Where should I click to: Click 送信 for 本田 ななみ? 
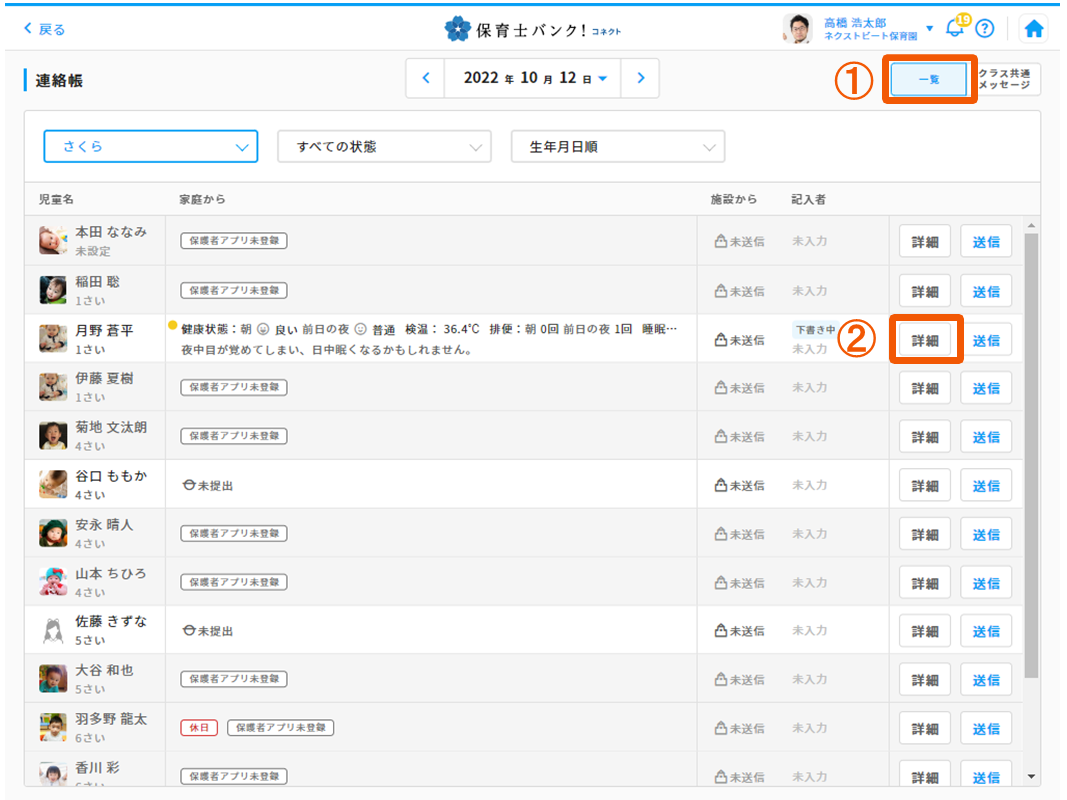pos(986,242)
